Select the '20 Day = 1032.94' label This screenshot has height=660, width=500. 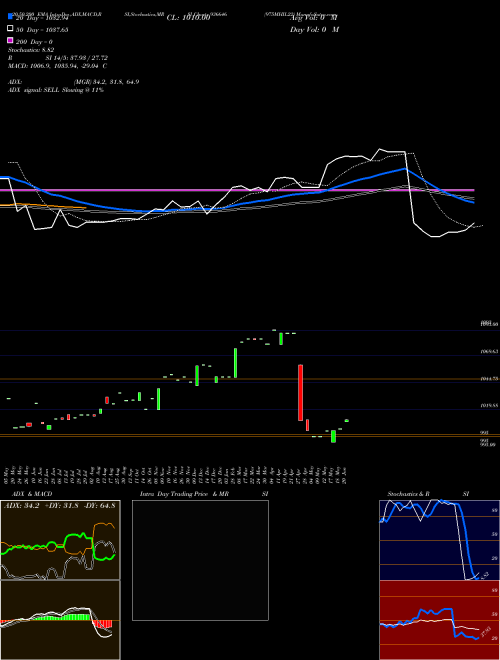42,18
